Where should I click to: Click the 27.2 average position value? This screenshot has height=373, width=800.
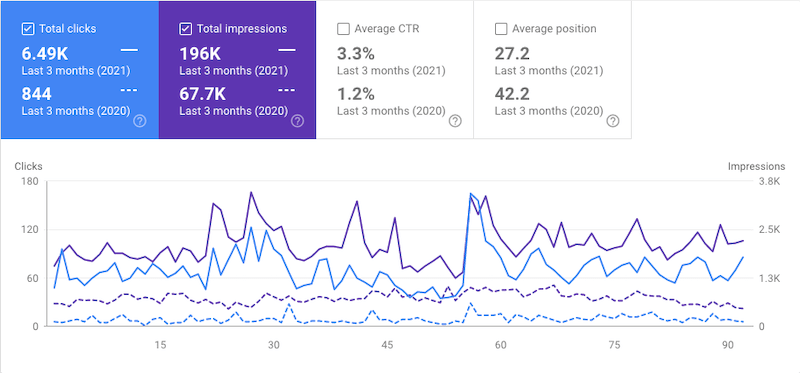512,54
